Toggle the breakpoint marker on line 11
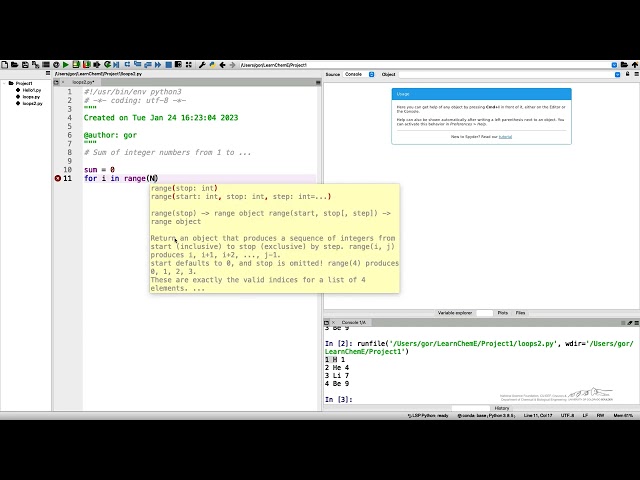The height and width of the screenshot is (480, 640). click(58, 178)
